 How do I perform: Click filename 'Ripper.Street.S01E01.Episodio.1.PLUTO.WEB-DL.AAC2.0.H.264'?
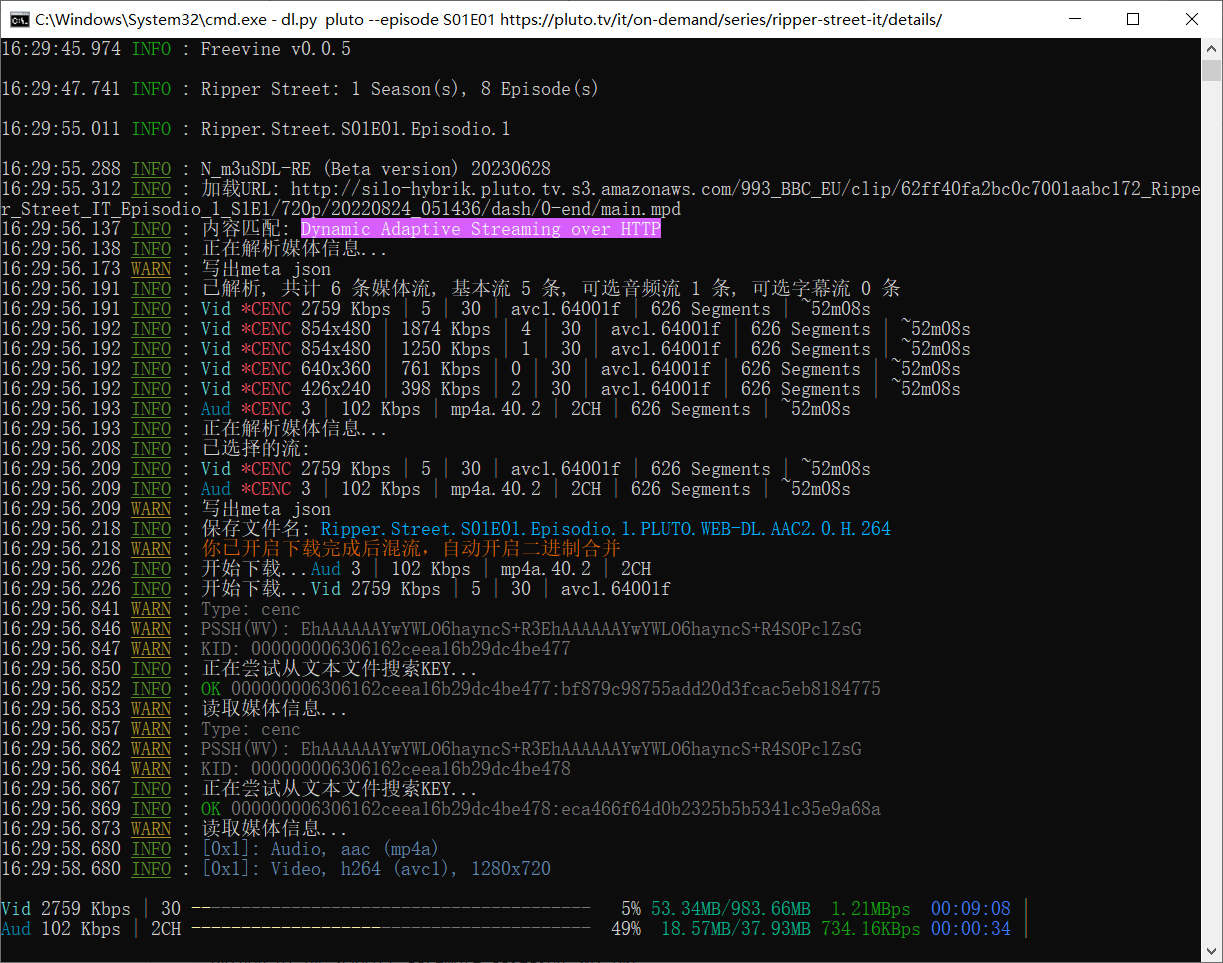point(606,529)
